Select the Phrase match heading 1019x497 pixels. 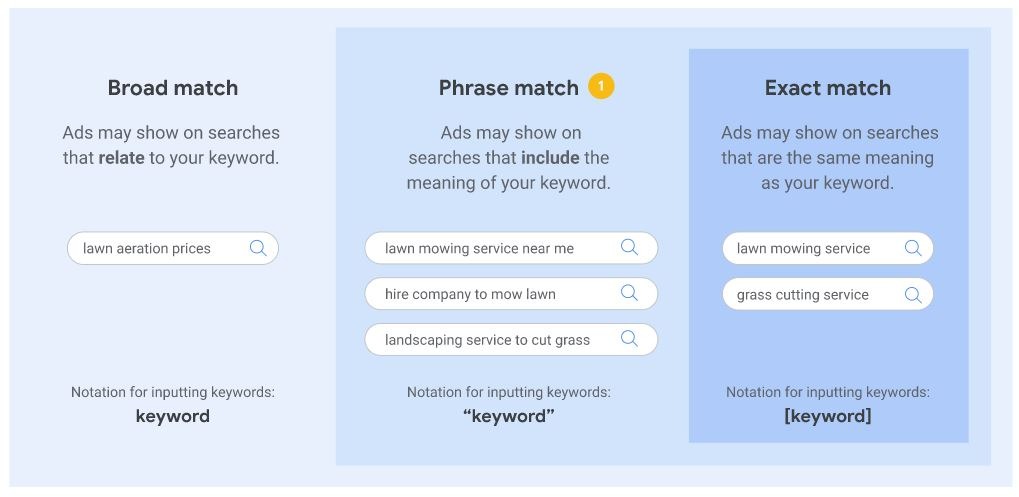point(508,88)
